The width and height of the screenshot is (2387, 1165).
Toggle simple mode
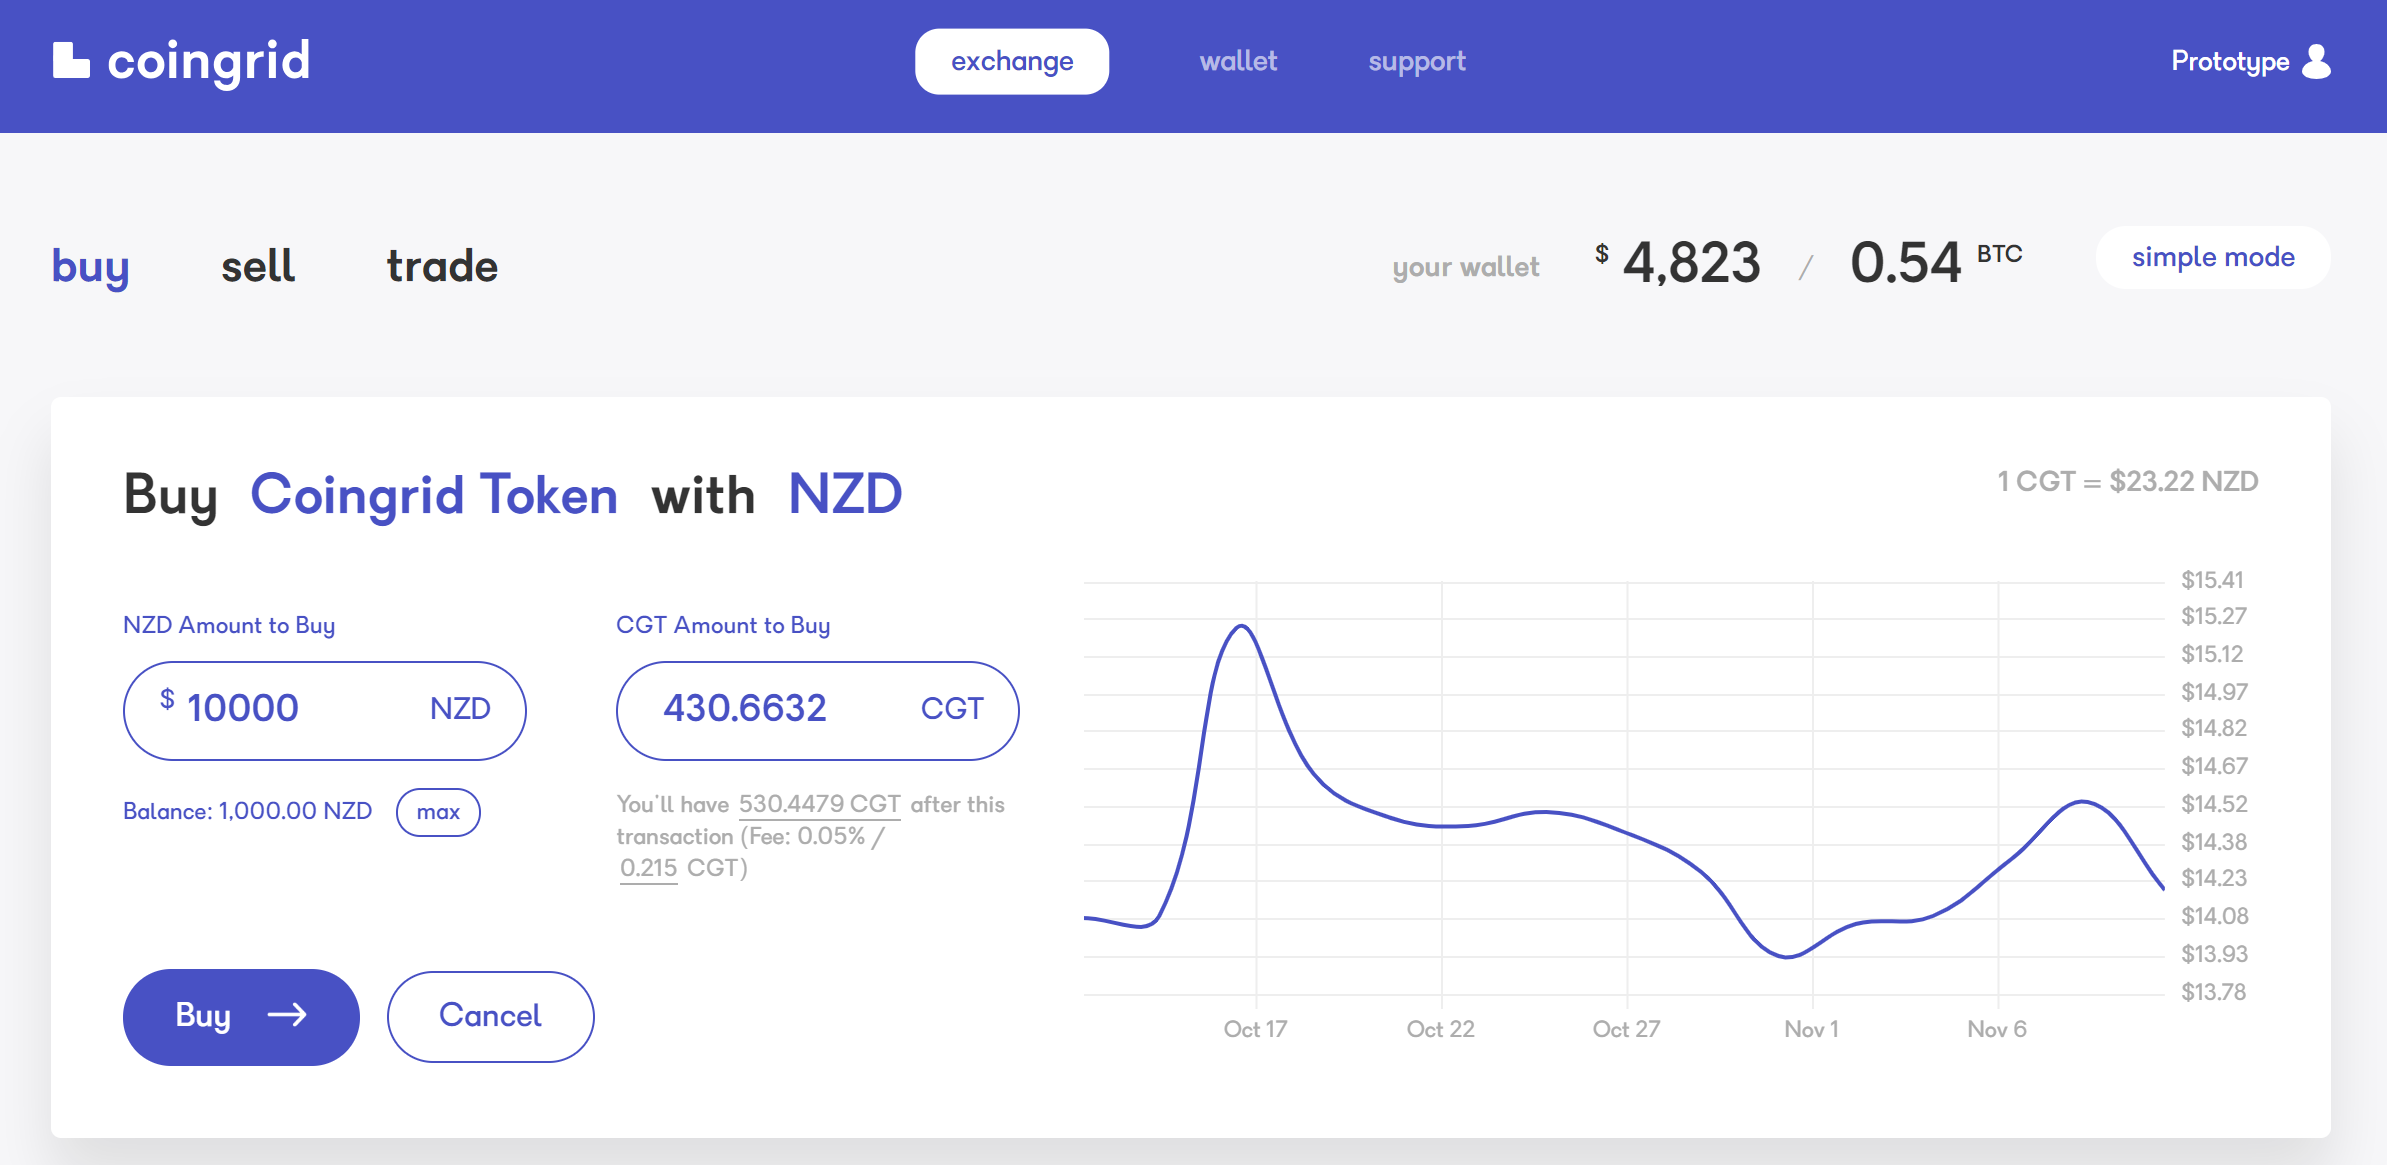pyautogui.click(x=2212, y=257)
